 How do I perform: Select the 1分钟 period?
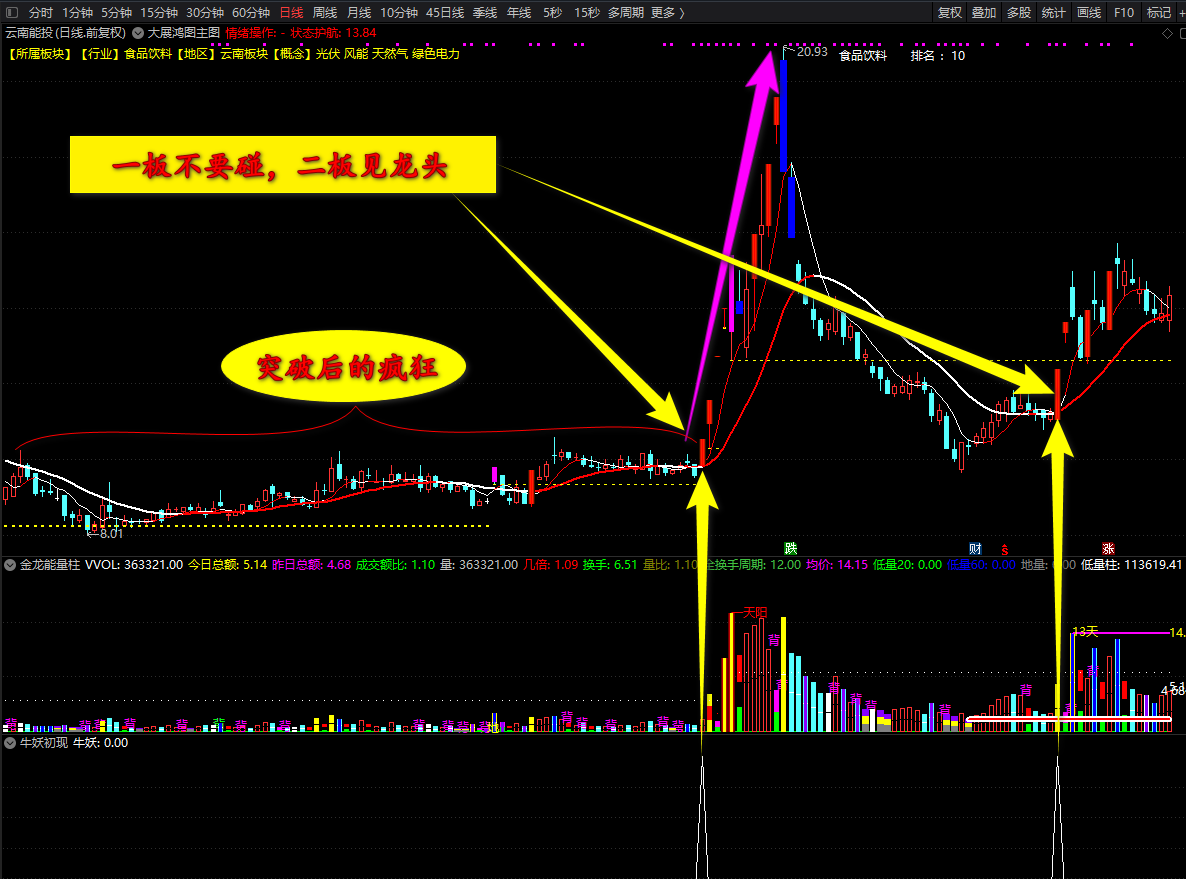pyautogui.click(x=77, y=13)
